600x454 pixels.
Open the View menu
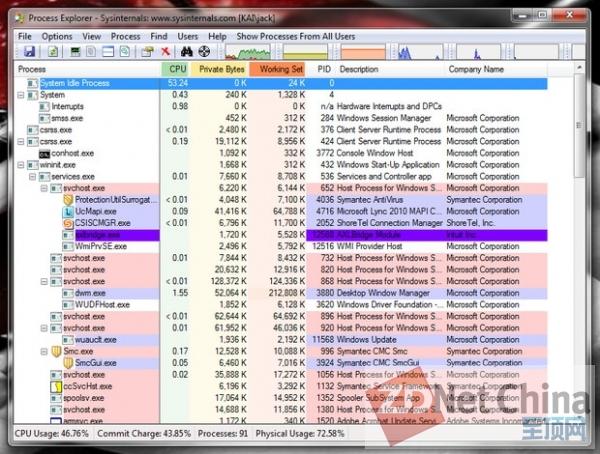91,36
